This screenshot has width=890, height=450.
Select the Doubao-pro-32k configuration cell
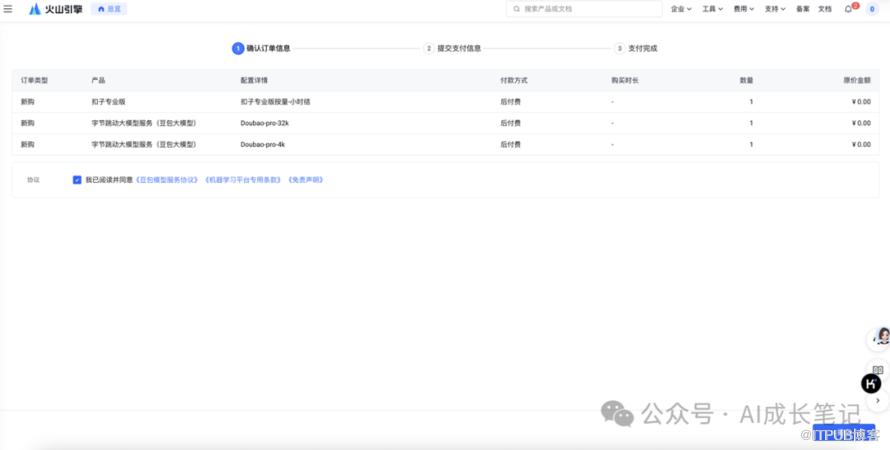coord(265,123)
